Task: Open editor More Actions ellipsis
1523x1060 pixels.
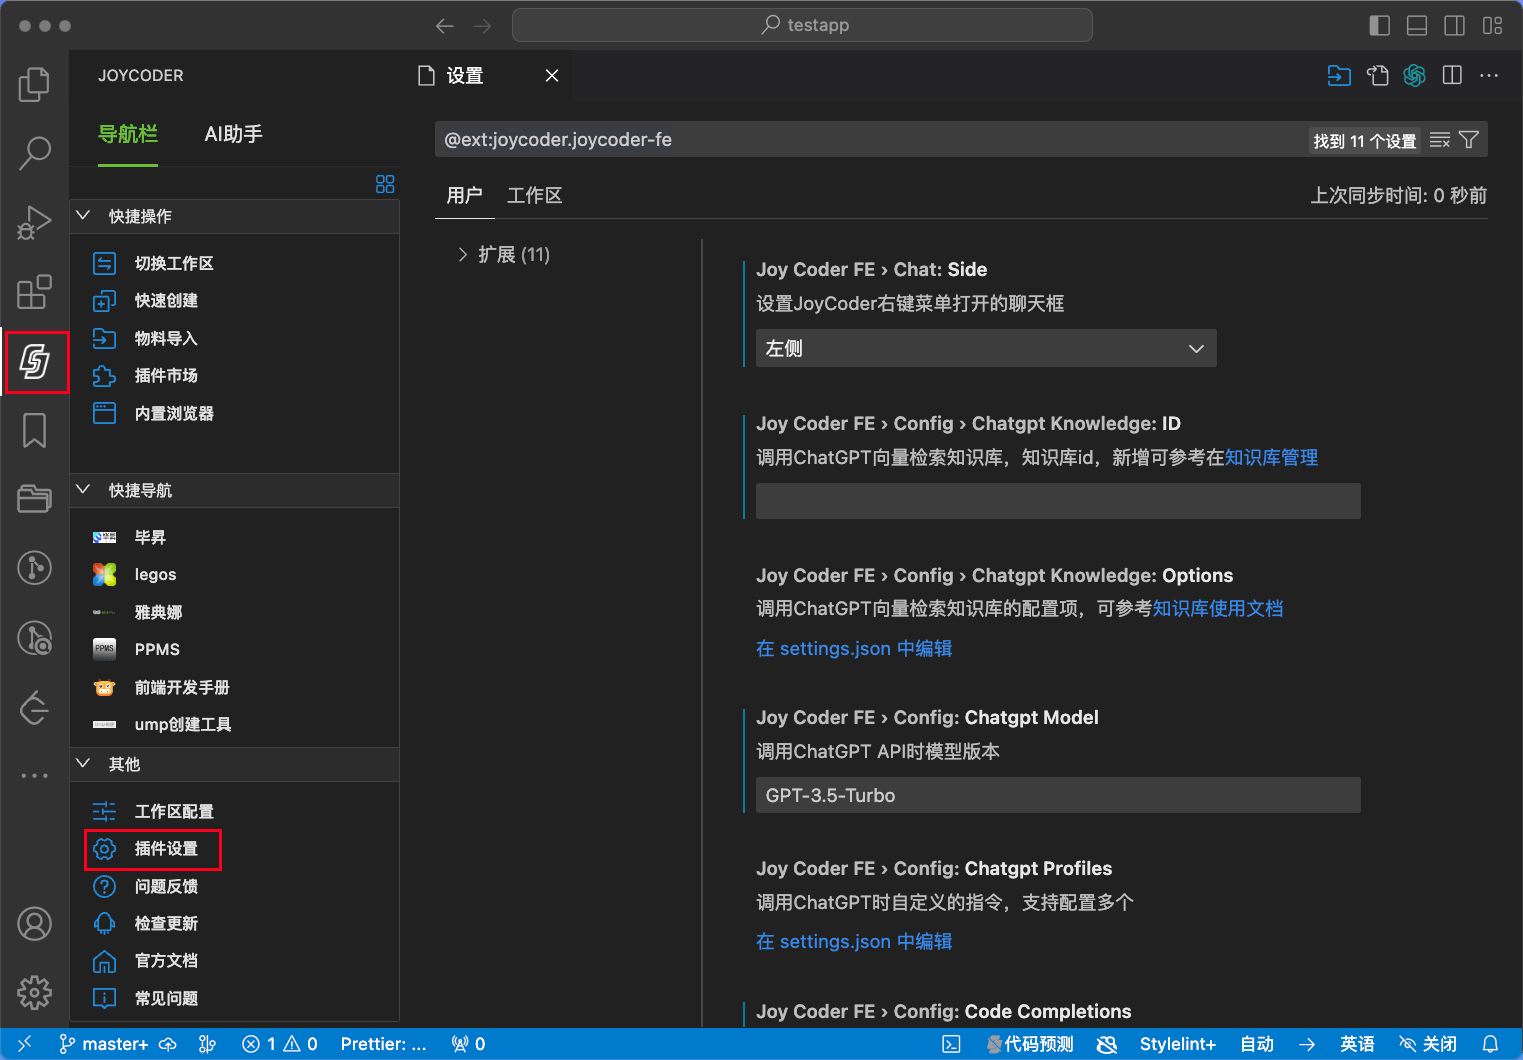Action: (x=1489, y=76)
